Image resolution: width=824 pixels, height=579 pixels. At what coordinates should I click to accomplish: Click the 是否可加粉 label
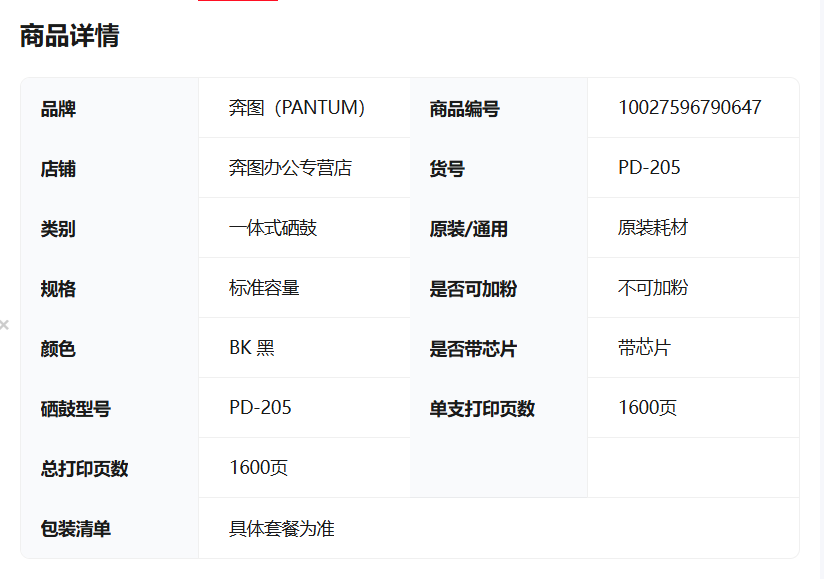[473, 289]
